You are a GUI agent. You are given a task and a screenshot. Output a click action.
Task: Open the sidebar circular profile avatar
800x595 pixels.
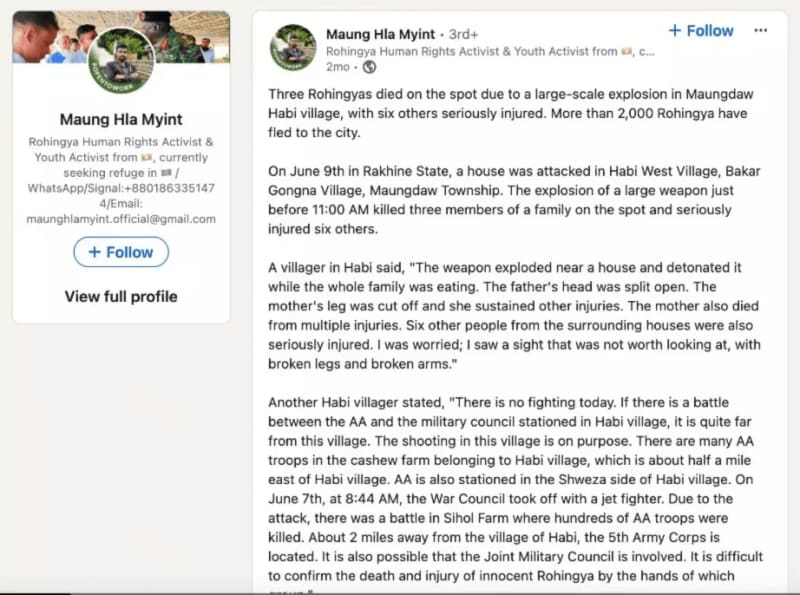click(x=121, y=61)
